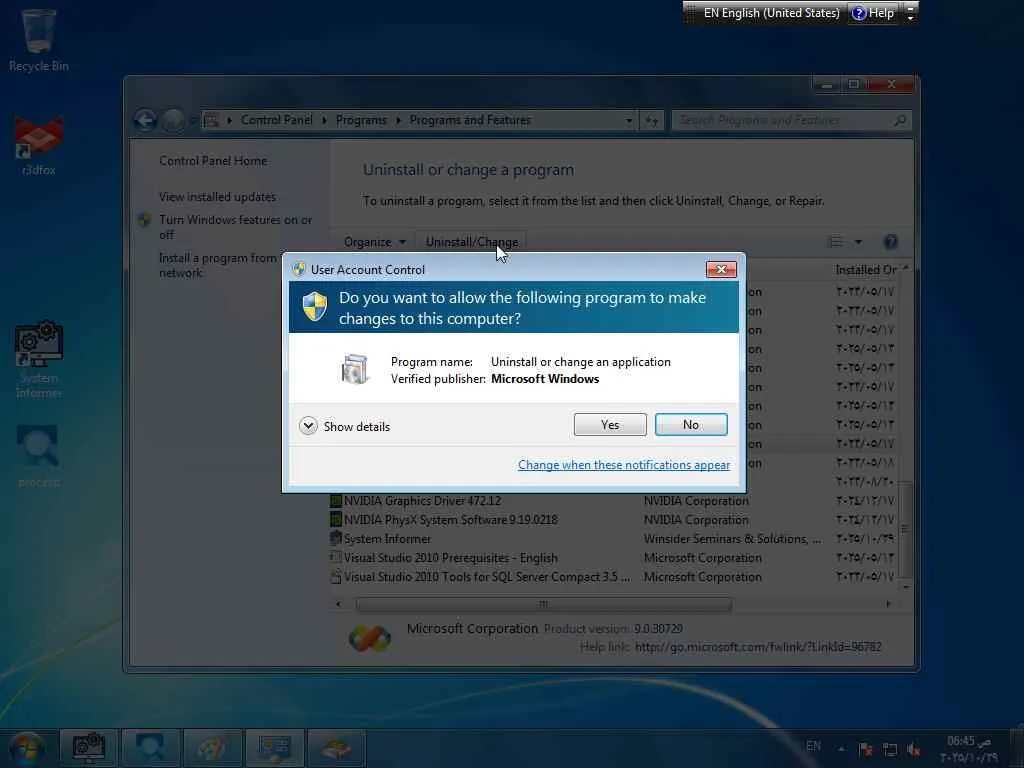Screen dimensions: 1024x768
Task: Click Help on the language bar
Action: tap(873, 12)
